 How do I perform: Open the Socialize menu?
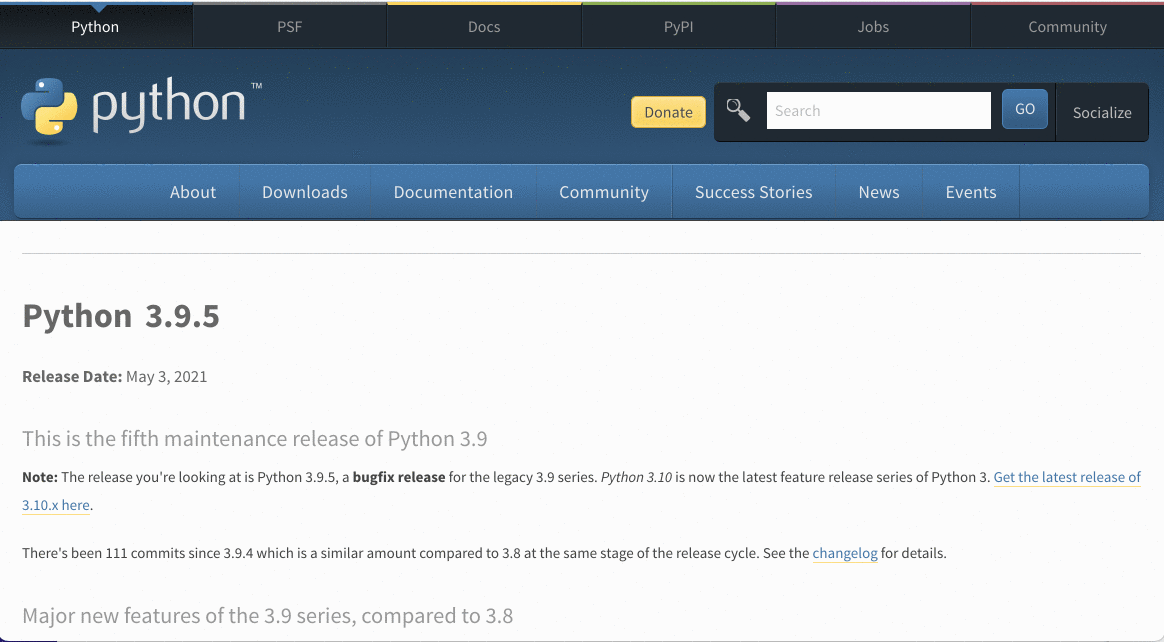pos(1102,113)
